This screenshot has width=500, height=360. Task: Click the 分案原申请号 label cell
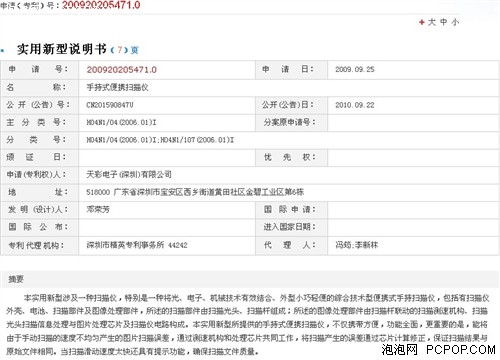coord(291,123)
